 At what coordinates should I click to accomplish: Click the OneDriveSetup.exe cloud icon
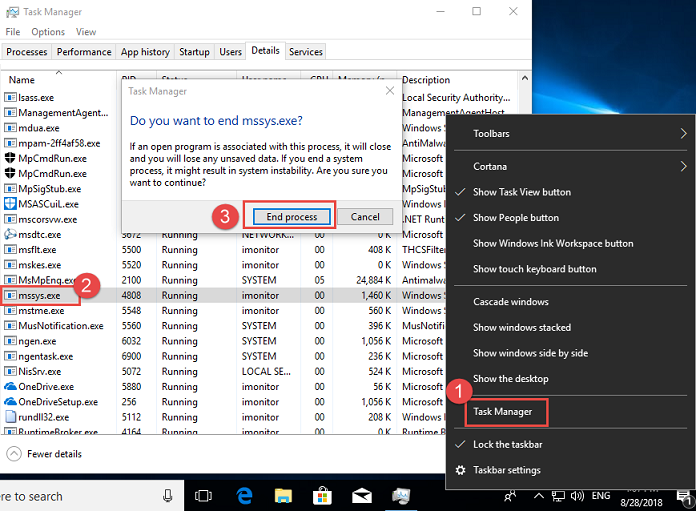(x=10, y=401)
